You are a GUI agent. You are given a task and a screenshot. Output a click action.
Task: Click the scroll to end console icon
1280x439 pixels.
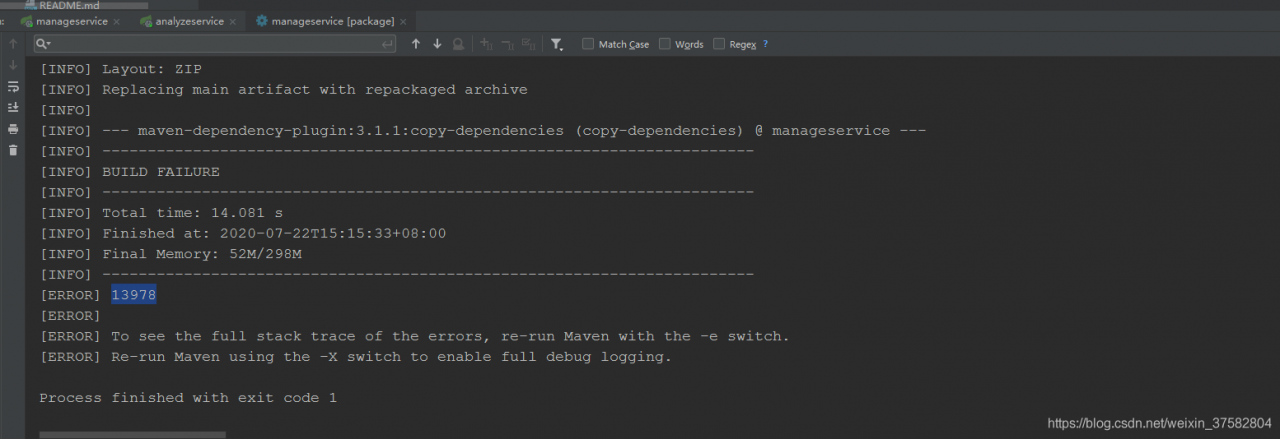coord(13,107)
